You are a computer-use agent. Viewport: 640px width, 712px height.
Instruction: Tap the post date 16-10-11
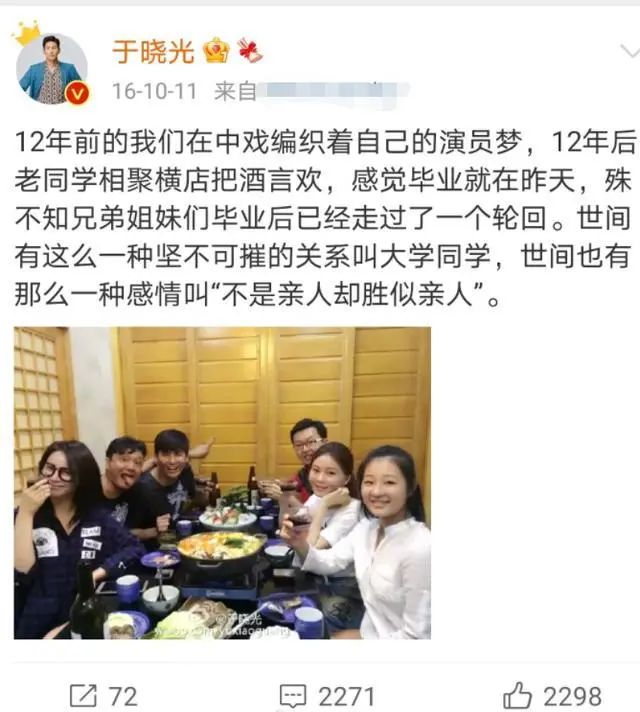(154, 91)
